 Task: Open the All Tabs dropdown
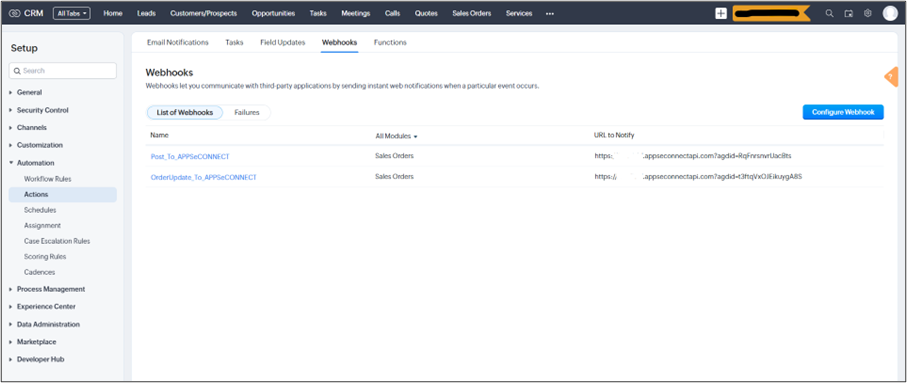pyautogui.click(x=72, y=13)
